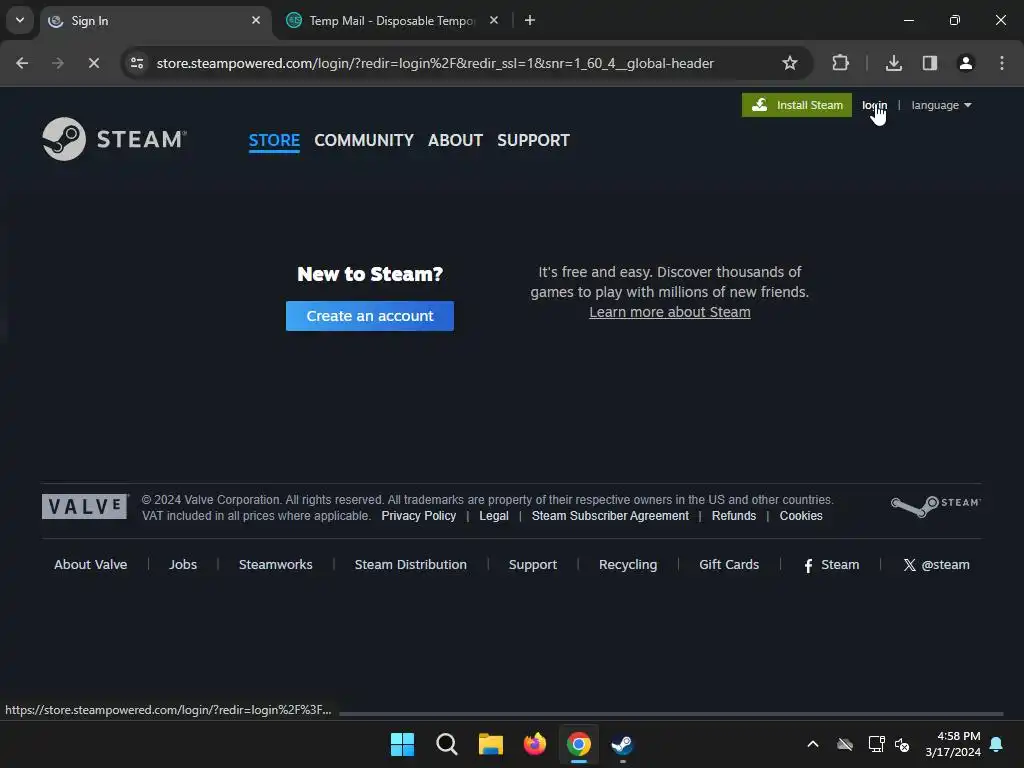Open the SUPPORT menu item

pyautogui.click(x=533, y=140)
